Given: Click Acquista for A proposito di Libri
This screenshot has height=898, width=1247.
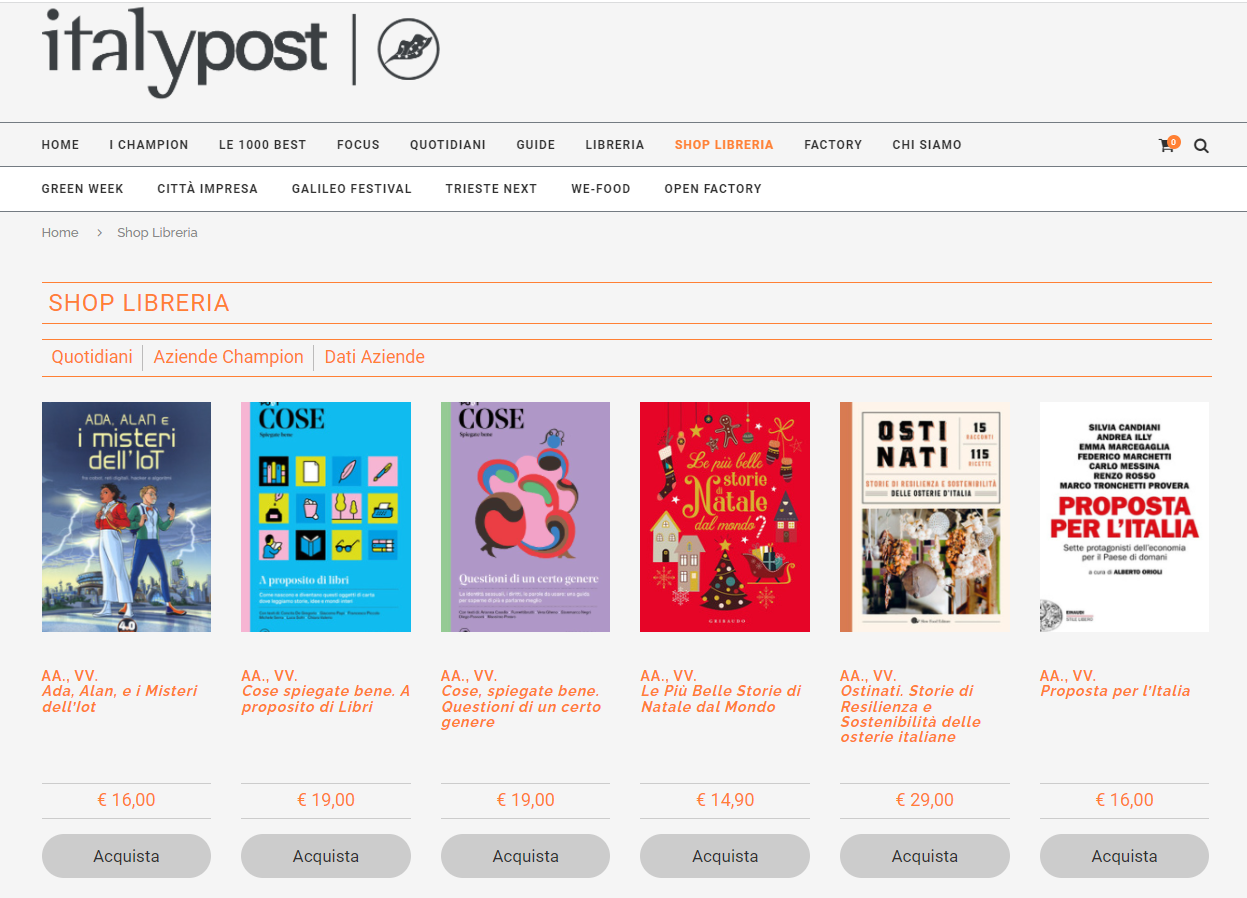Looking at the screenshot, I should pyautogui.click(x=326, y=856).
